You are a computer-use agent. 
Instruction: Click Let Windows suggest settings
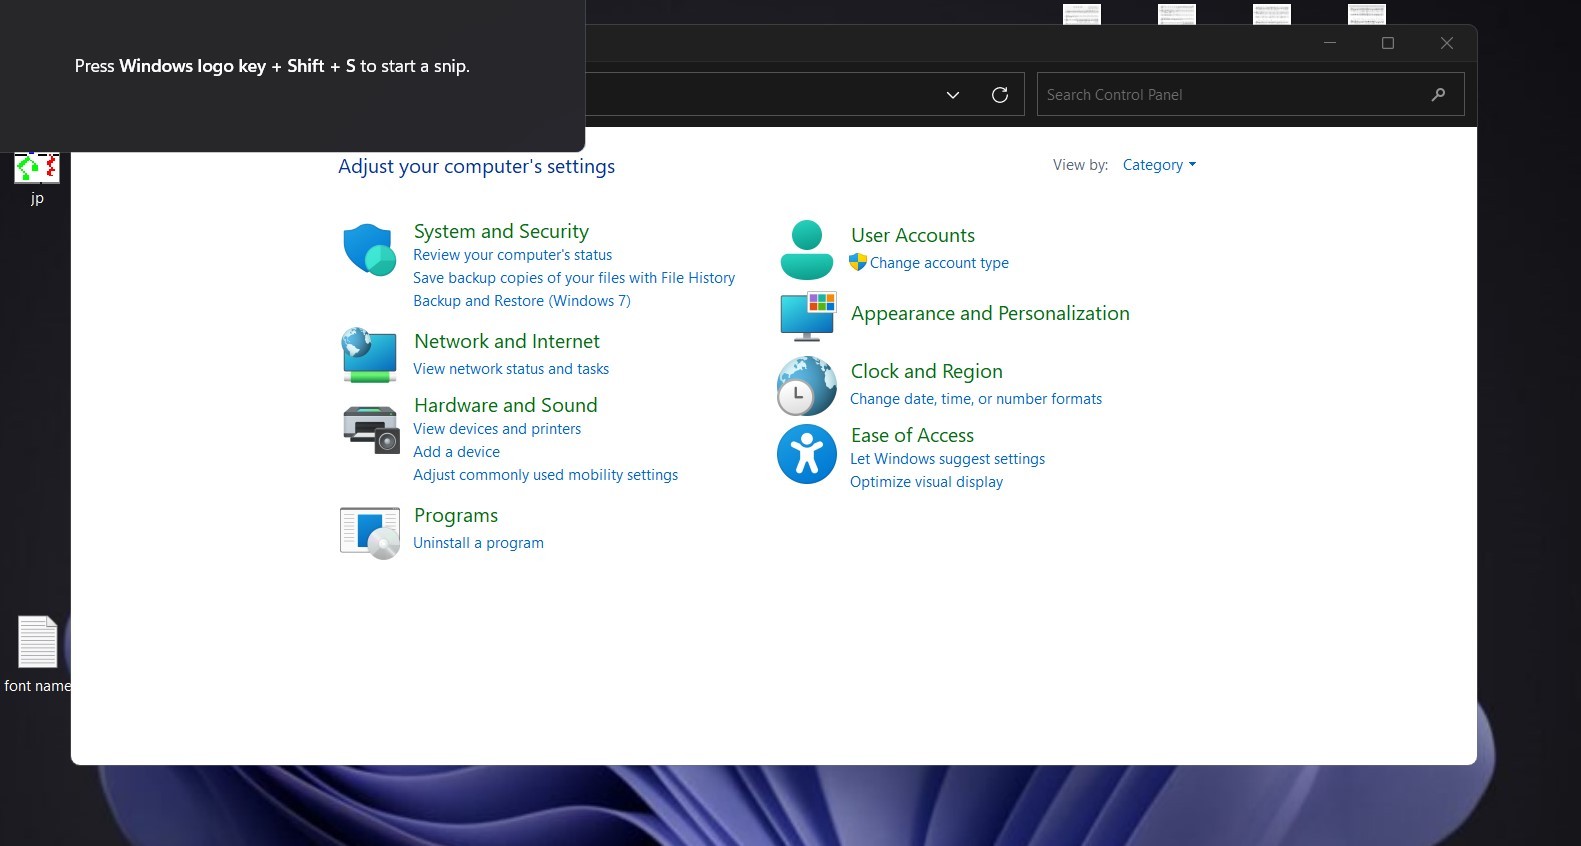[x=947, y=459]
